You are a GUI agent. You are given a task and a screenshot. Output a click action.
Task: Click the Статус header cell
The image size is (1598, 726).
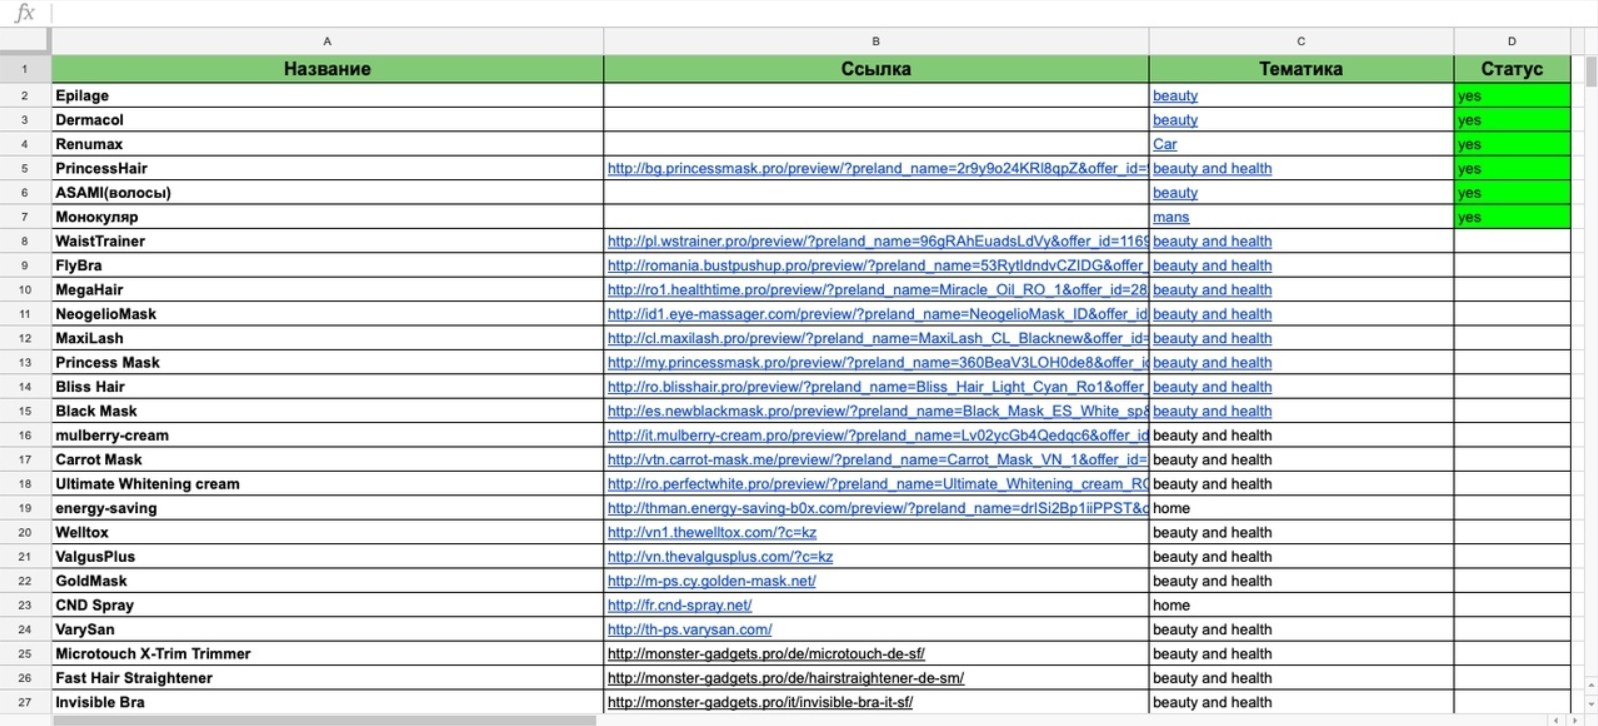pos(1512,69)
